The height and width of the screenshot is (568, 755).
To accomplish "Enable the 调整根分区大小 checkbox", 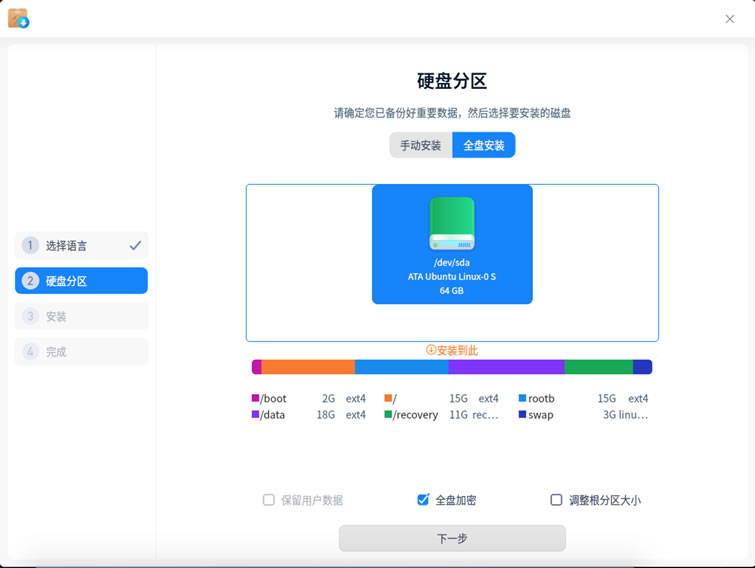I will click(x=556, y=500).
